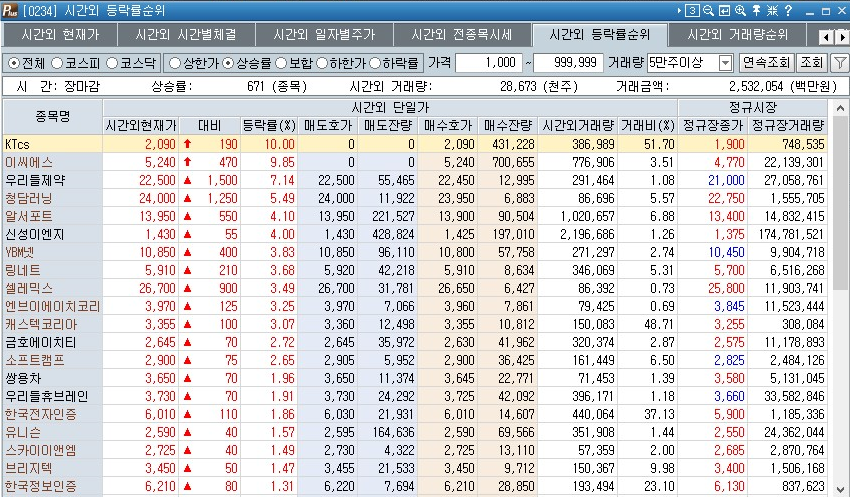Select the 한국정보인증 stock name
Screen dimensions: 850x497
coord(41,486)
